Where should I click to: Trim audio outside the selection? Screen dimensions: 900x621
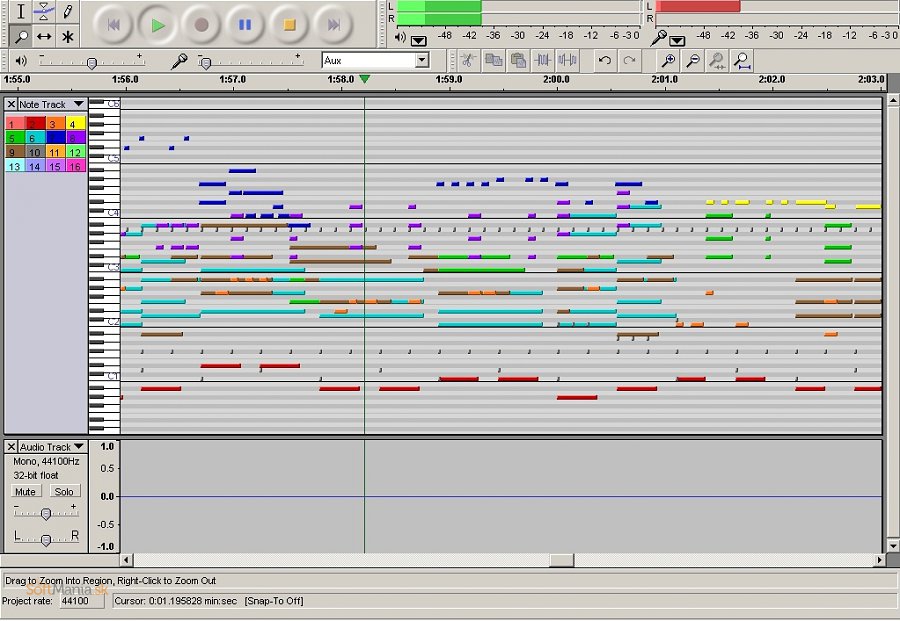[x=542, y=60]
